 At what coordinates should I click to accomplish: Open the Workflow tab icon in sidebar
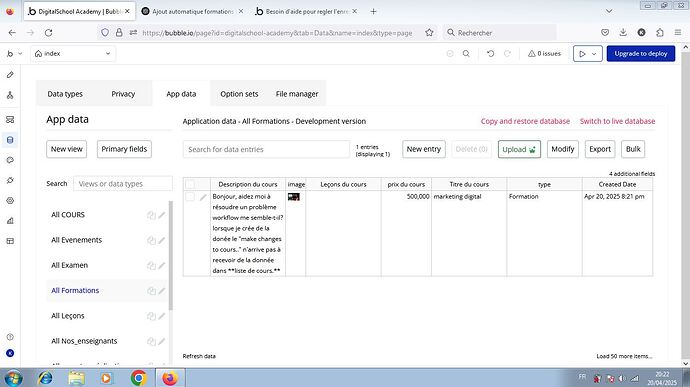(10, 96)
